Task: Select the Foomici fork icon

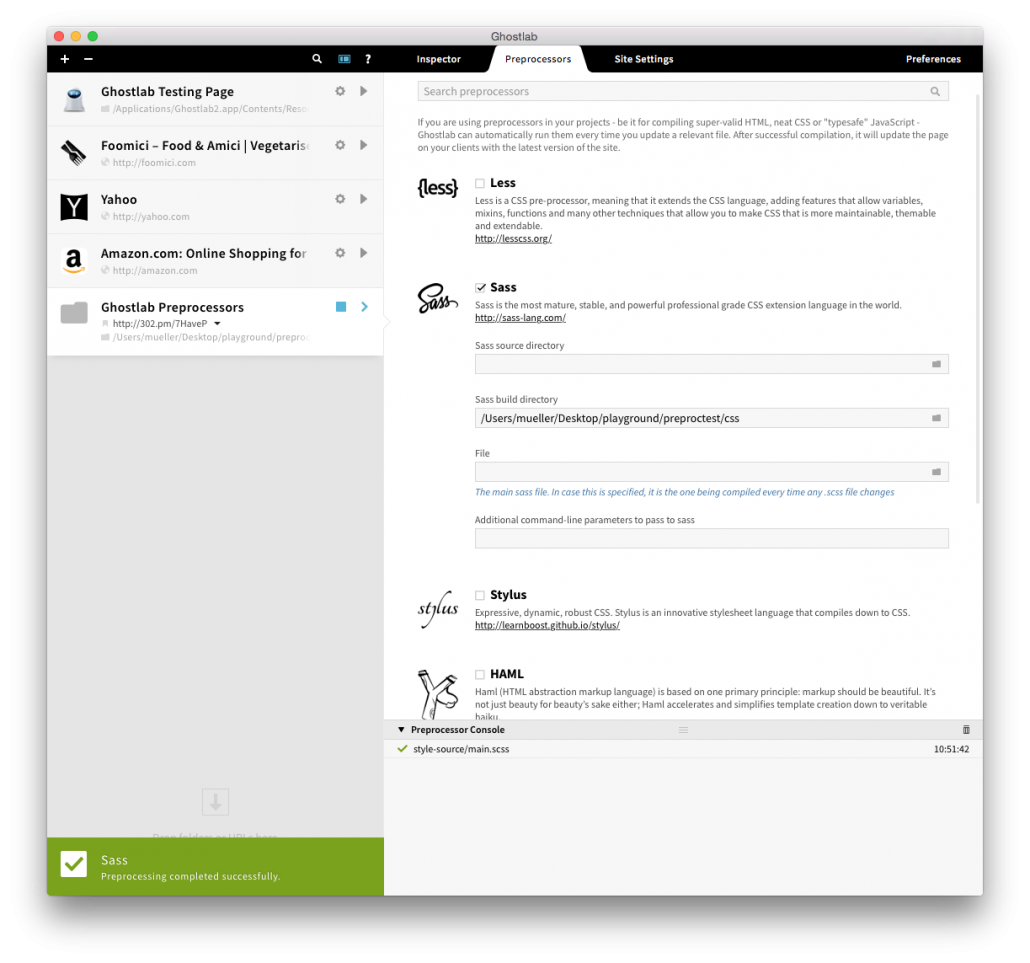Action: 74,153
